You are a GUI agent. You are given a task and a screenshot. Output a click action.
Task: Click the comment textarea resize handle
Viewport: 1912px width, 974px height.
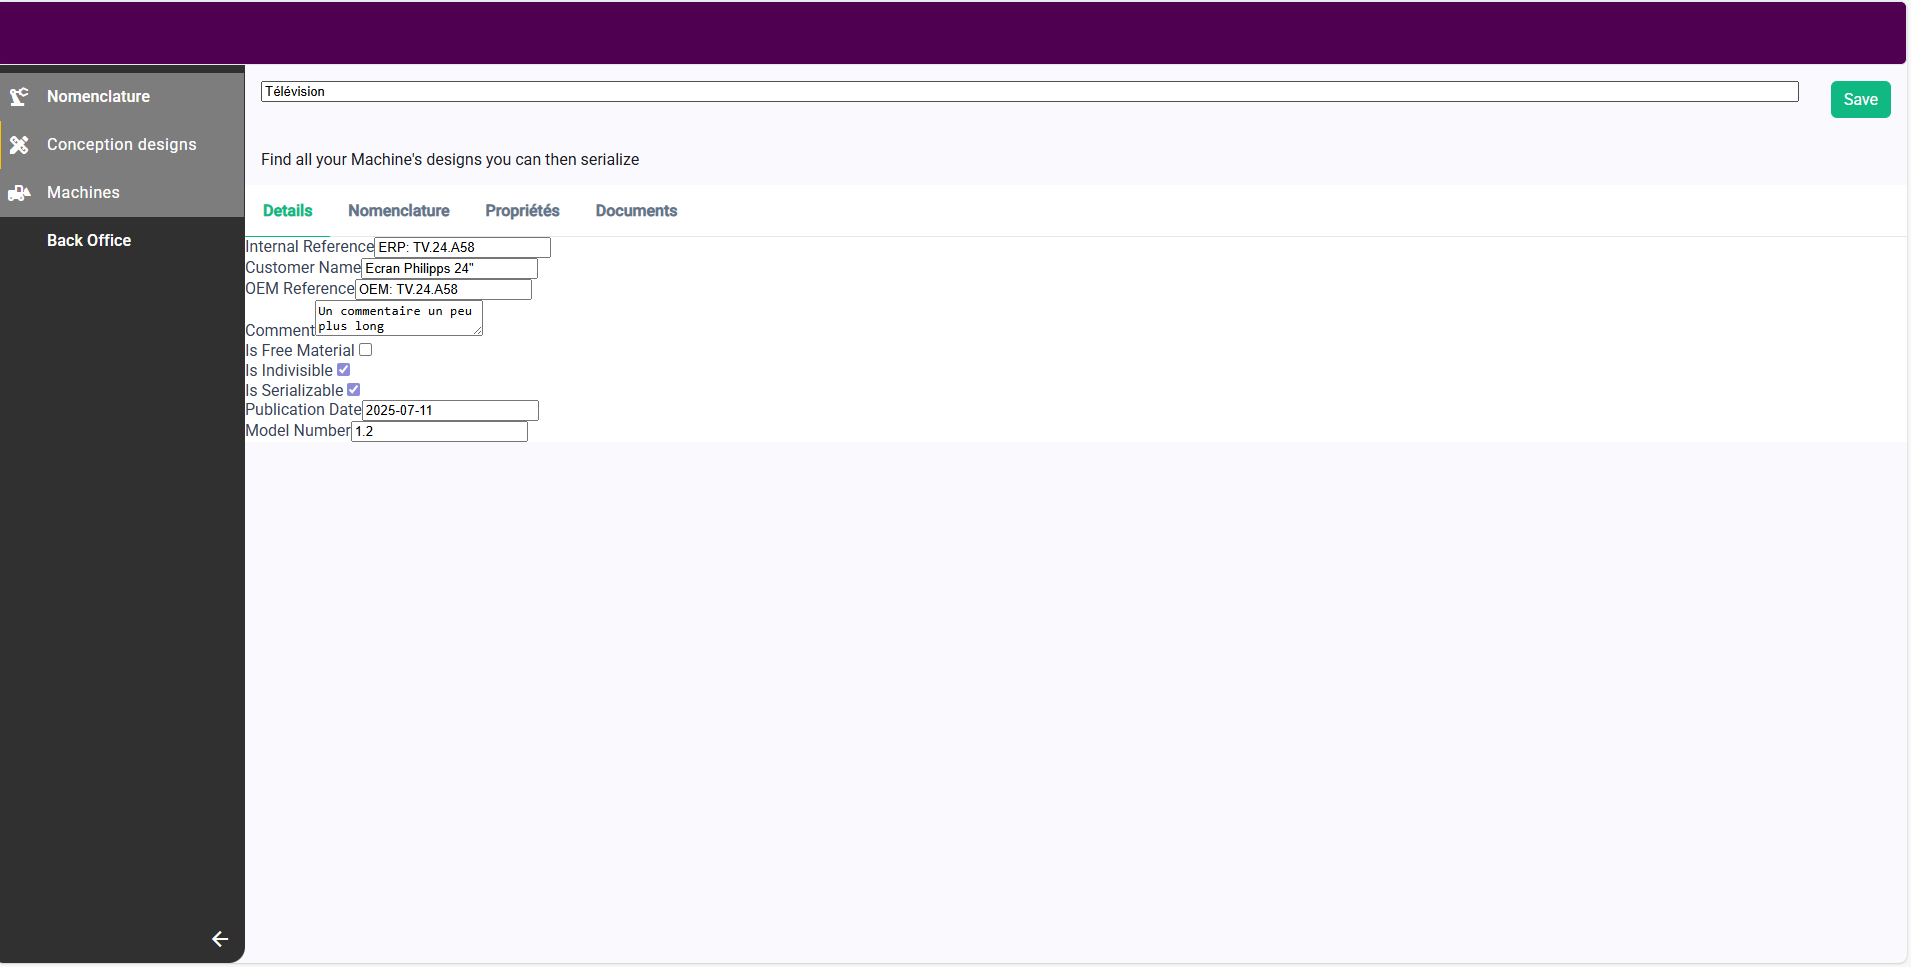coord(477,330)
